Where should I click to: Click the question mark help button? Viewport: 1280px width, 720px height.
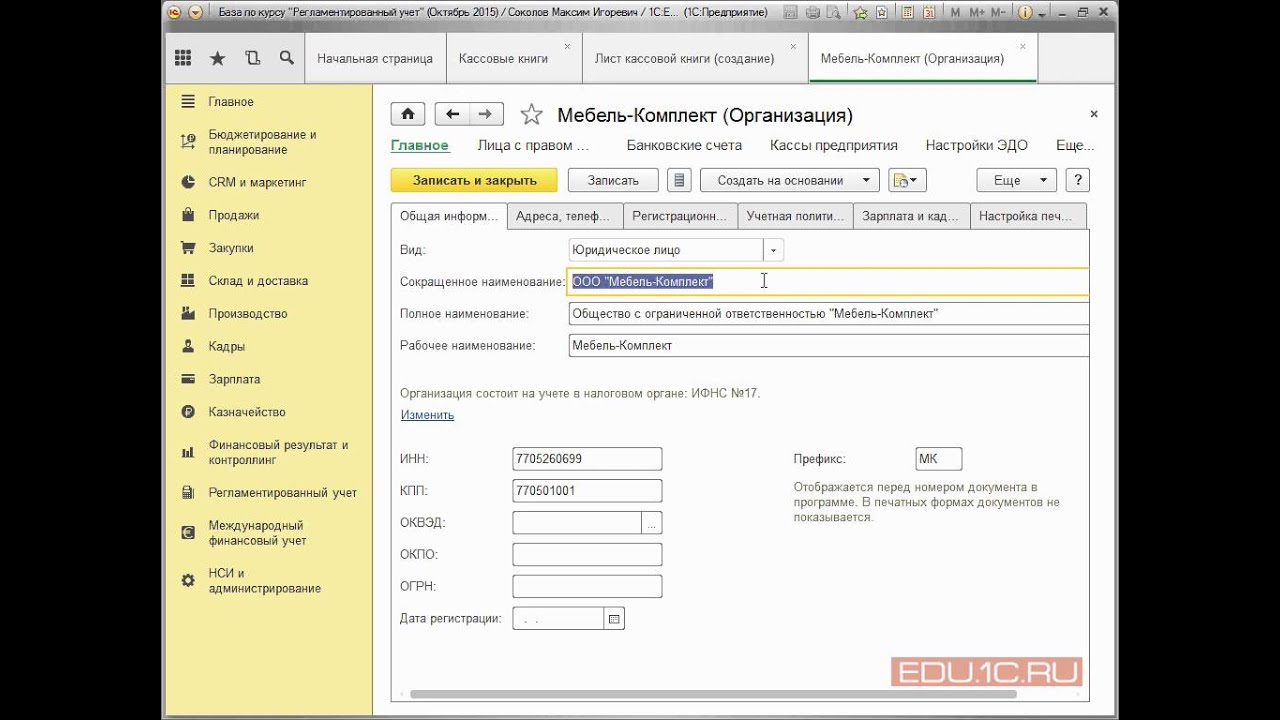tap(1078, 180)
